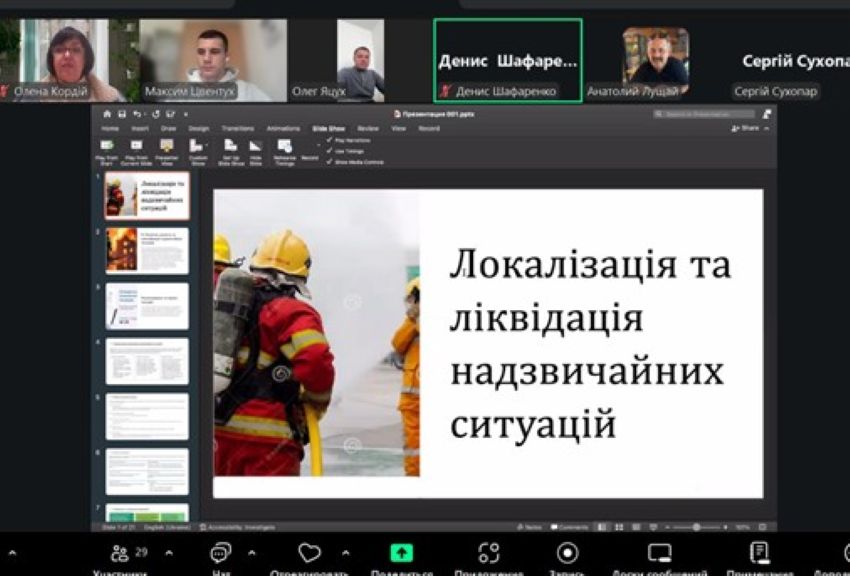Click Play from Current Slide icon
This screenshot has height=576, width=850.
coord(137,146)
